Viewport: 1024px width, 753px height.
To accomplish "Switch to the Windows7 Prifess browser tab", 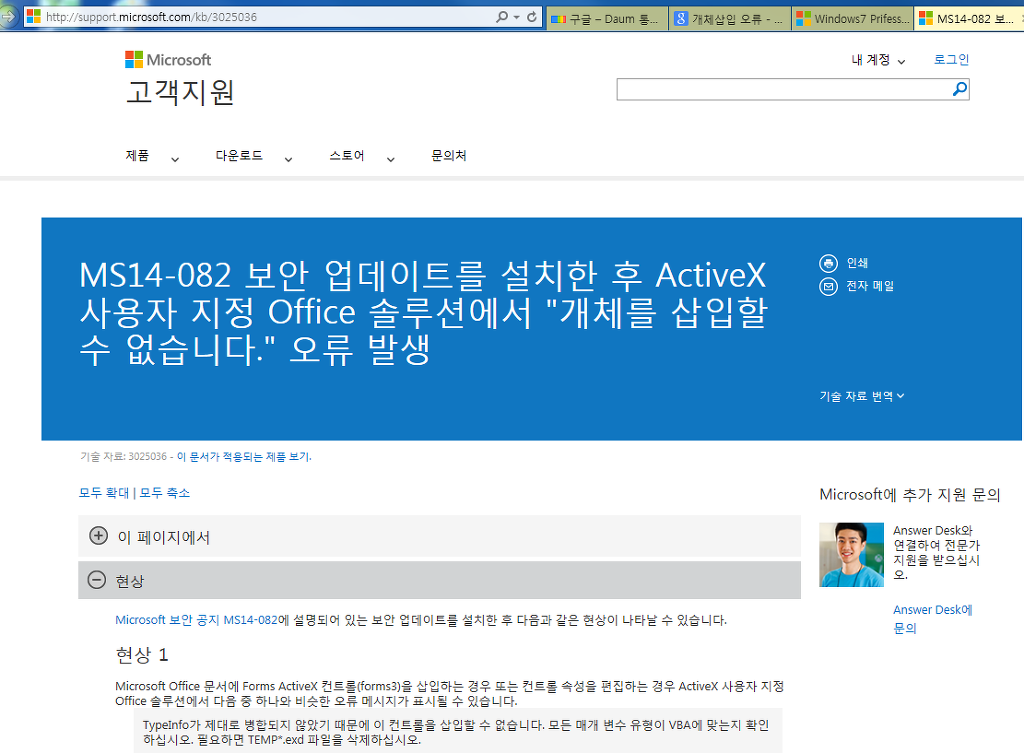I will [x=852, y=18].
